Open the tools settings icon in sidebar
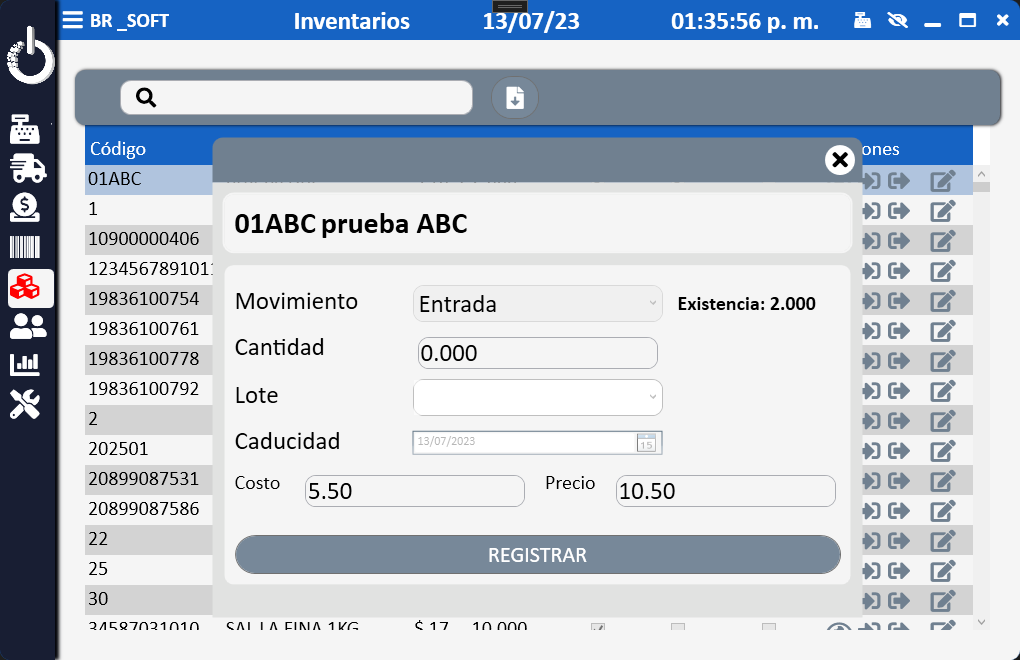The width and height of the screenshot is (1020, 660). coord(26,404)
